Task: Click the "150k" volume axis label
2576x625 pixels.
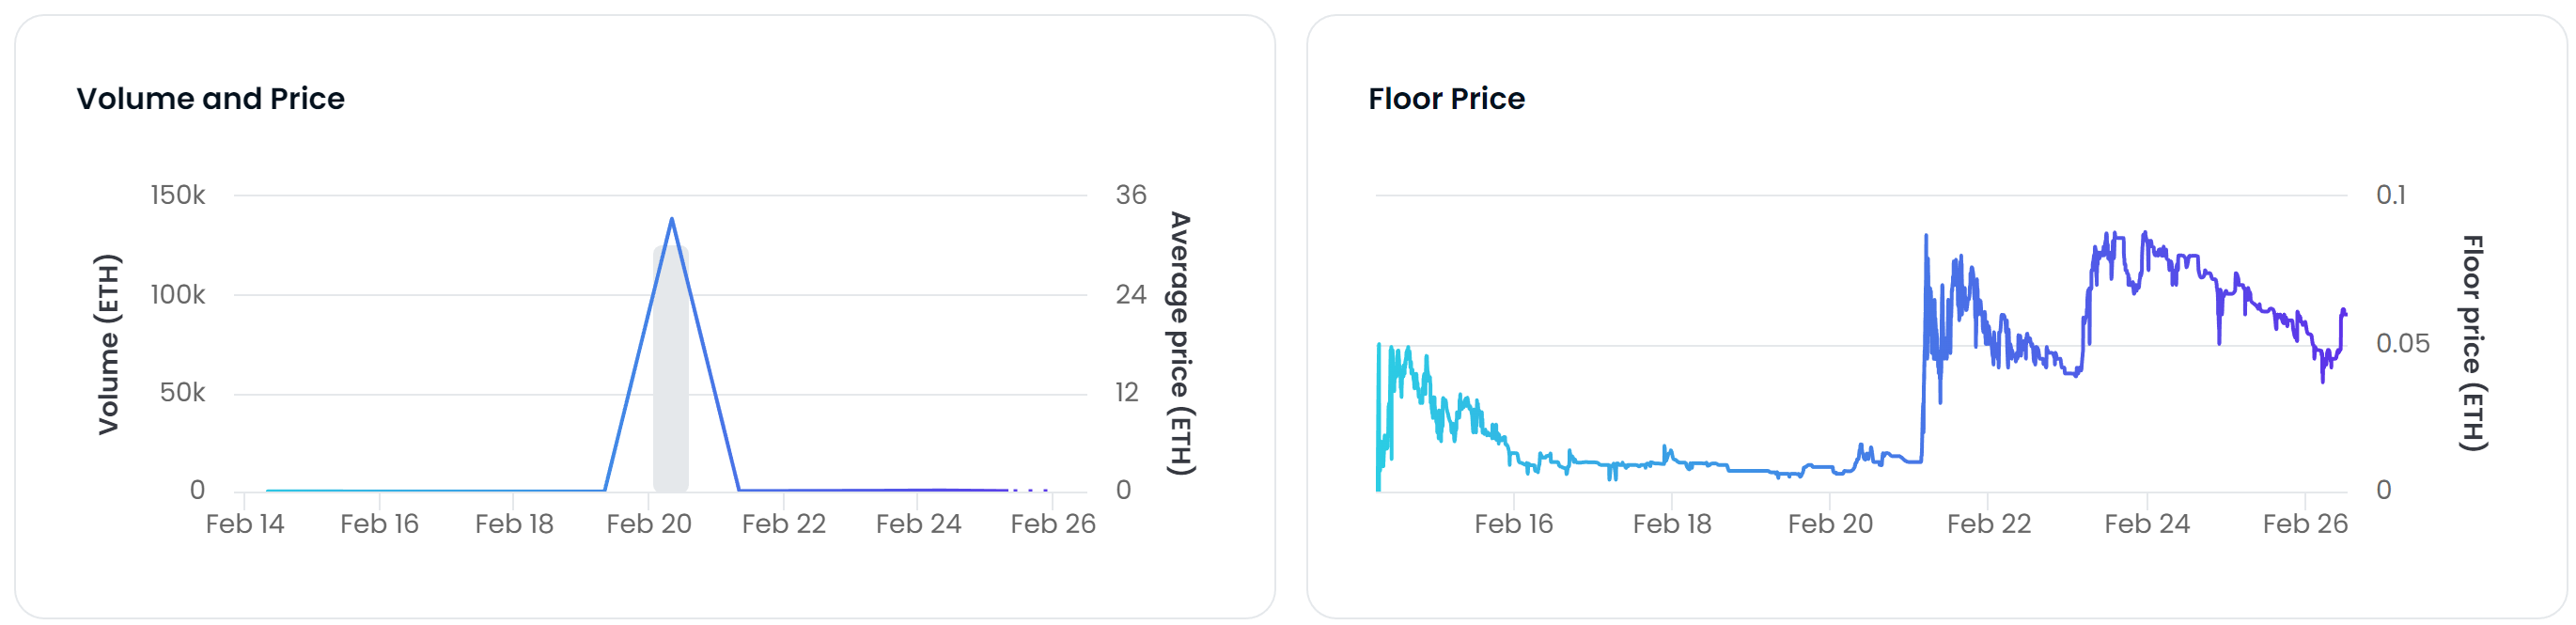Action: click(x=178, y=195)
